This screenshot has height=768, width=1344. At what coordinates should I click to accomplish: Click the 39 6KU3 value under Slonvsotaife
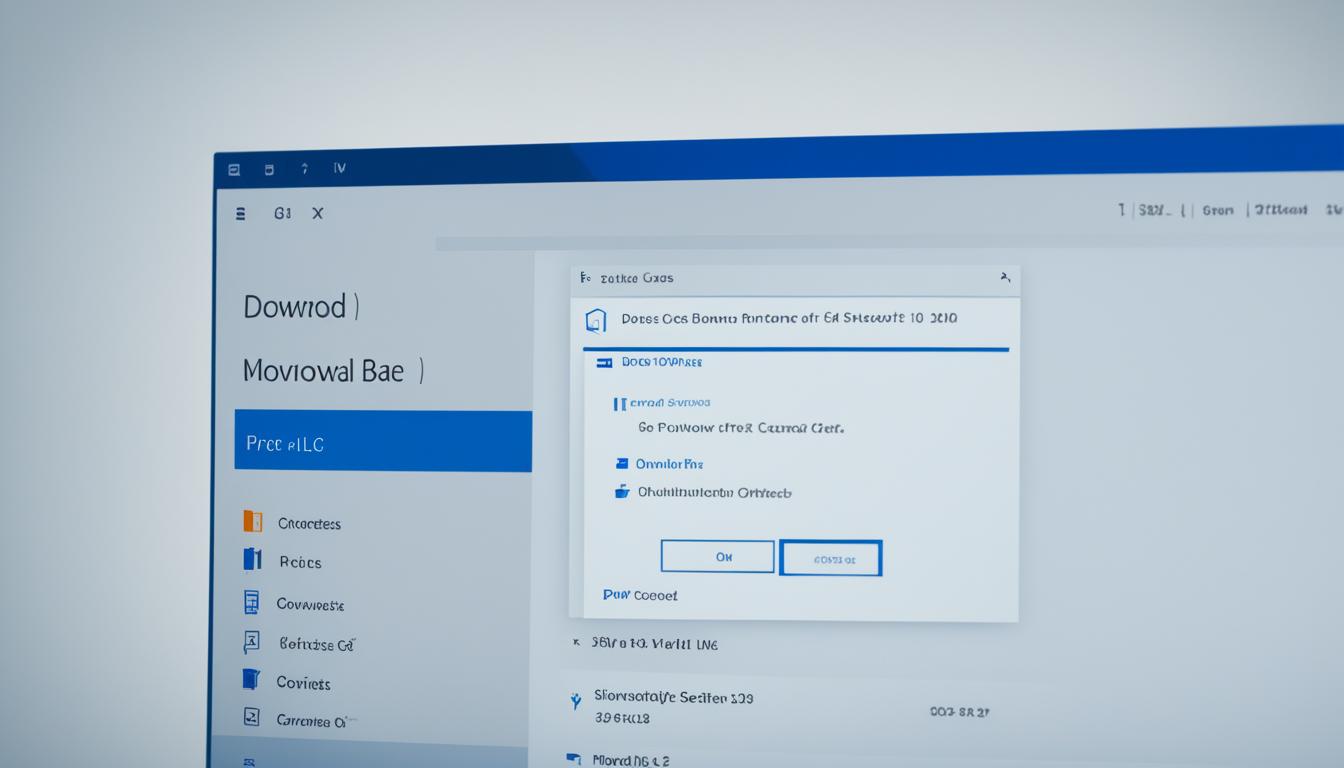coord(622,718)
